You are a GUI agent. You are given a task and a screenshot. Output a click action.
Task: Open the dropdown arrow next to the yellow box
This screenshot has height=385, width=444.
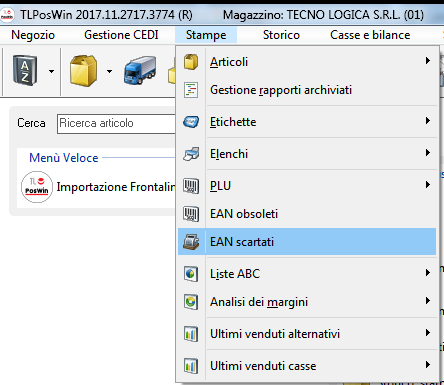pos(109,71)
